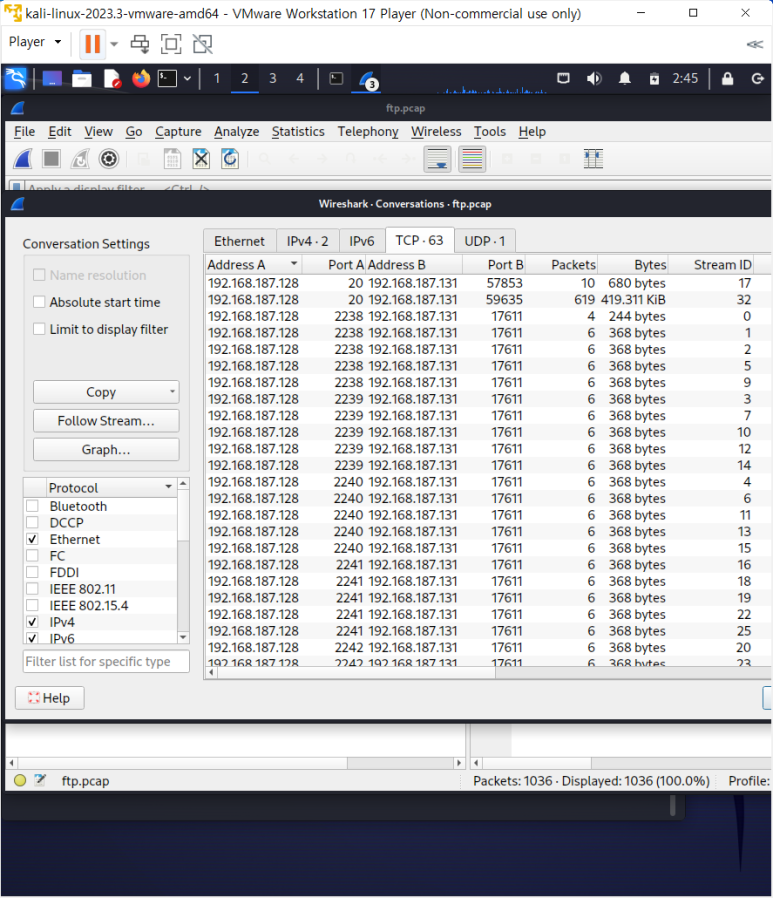Open the Copy button dropdown
Screen dimensions: 773x898
(x=172, y=392)
